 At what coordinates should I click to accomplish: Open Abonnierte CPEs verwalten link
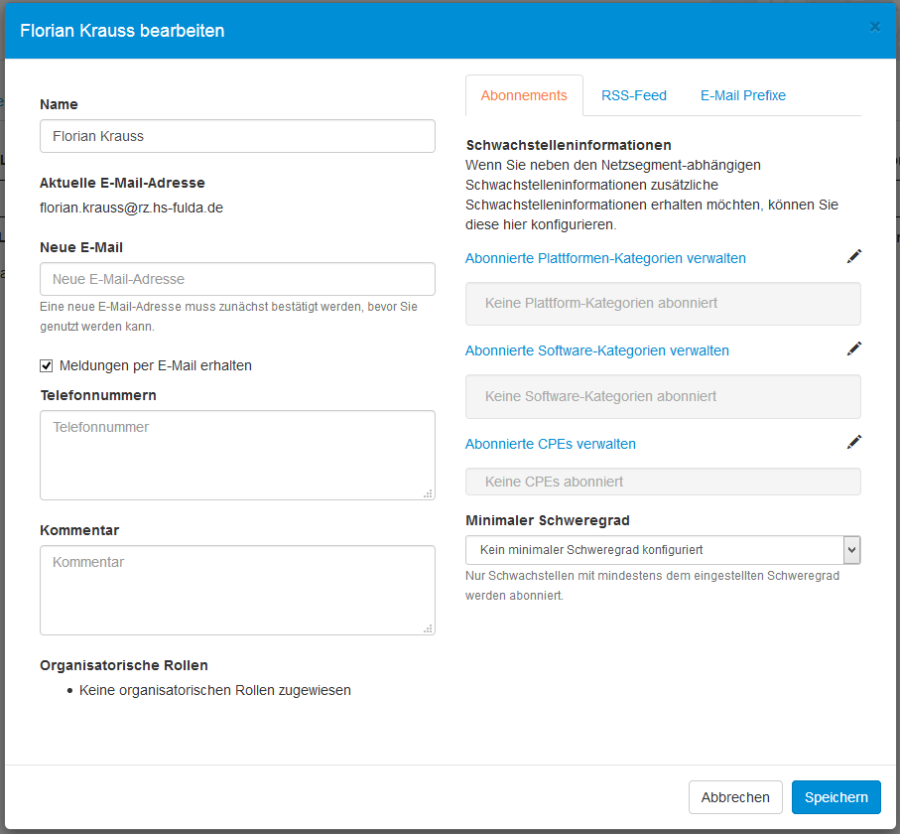[x=552, y=443]
